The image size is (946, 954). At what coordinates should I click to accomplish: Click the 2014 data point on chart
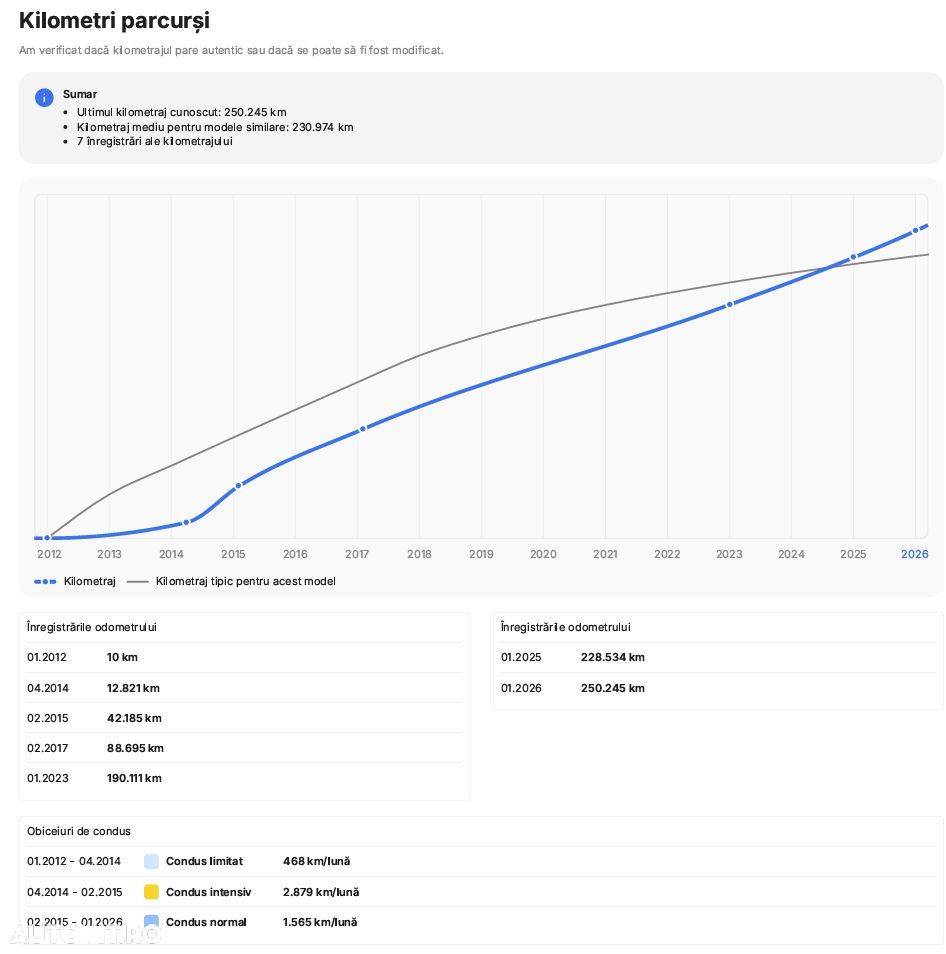(x=186, y=523)
